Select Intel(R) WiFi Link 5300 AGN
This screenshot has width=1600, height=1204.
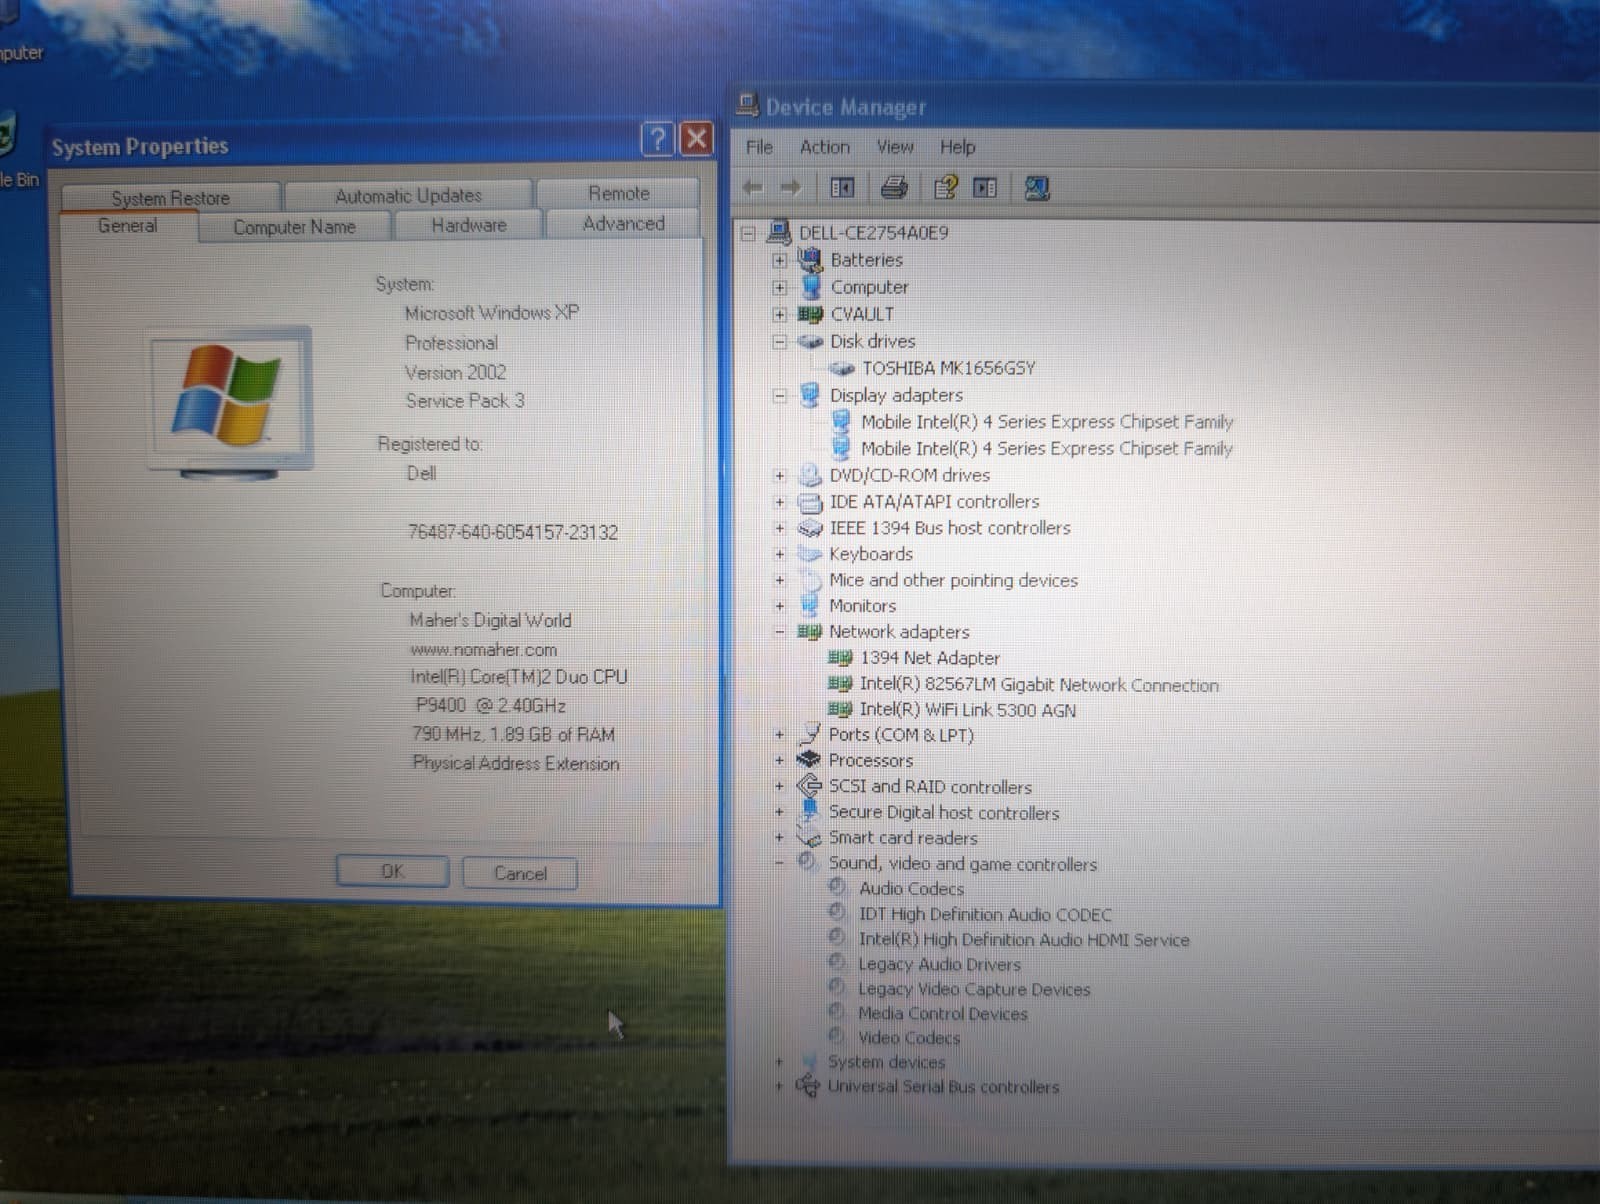coord(967,711)
